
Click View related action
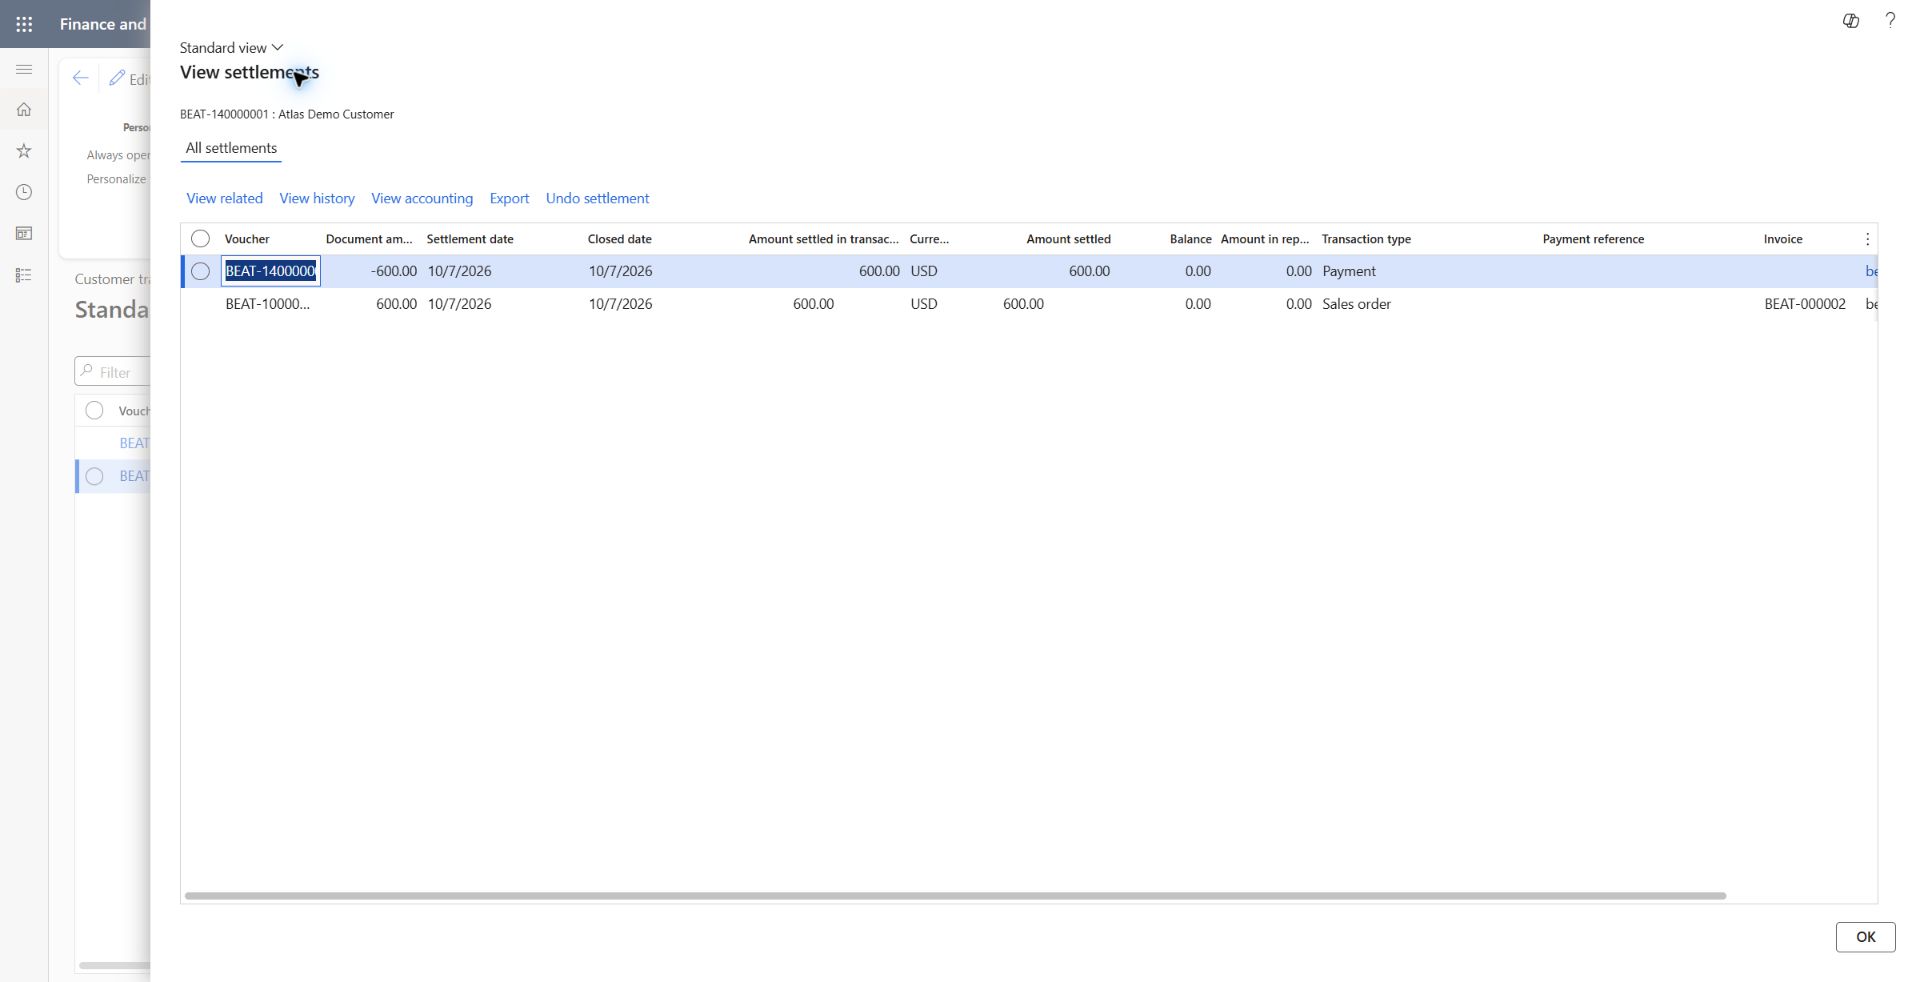(224, 198)
